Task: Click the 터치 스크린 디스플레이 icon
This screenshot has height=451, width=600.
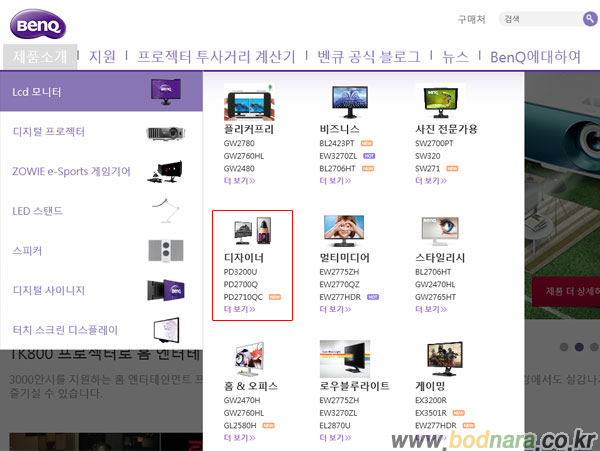Action: tap(166, 330)
